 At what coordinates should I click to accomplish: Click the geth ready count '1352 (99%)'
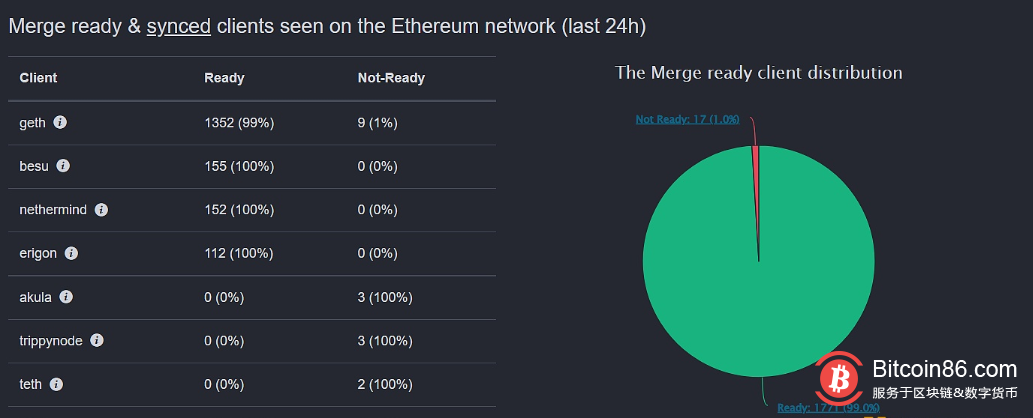pos(239,122)
